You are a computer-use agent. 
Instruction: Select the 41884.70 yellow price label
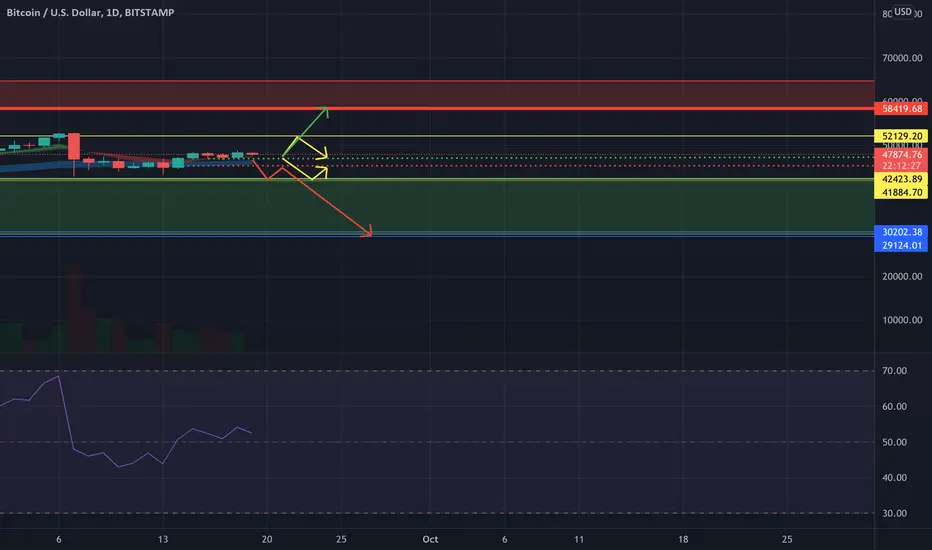901,192
